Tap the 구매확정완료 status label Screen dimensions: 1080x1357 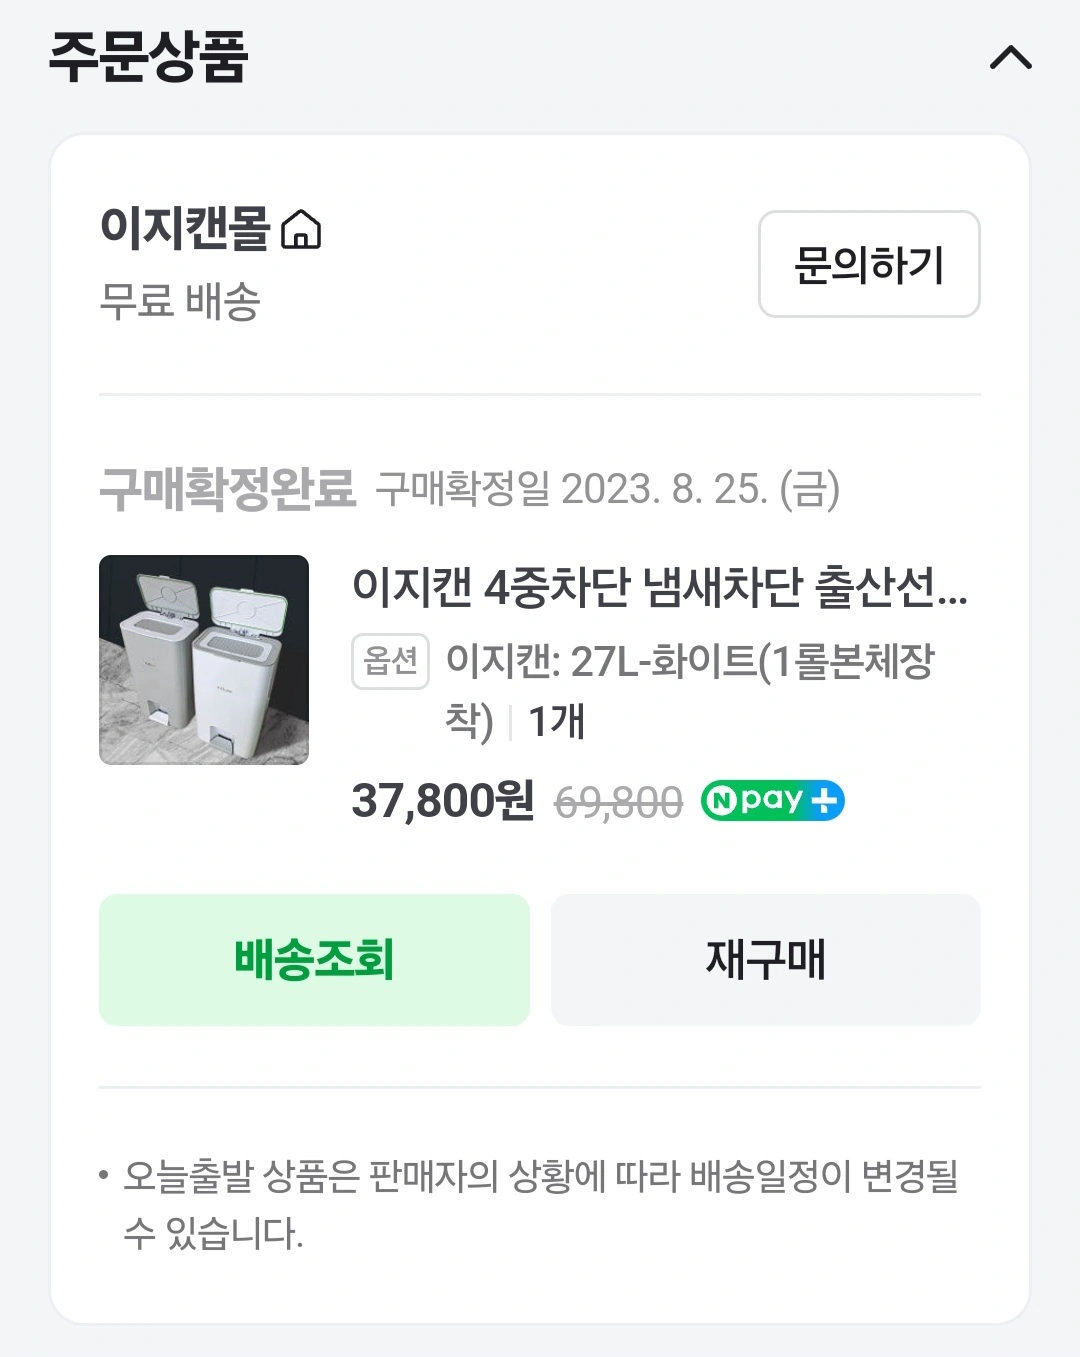point(228,489)
